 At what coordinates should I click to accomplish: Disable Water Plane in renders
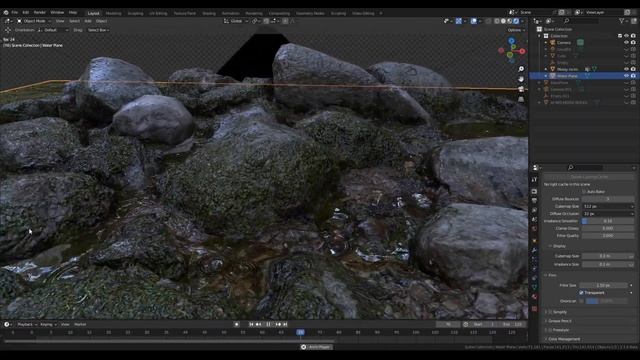pyautogui.click(x=633, y=76)
